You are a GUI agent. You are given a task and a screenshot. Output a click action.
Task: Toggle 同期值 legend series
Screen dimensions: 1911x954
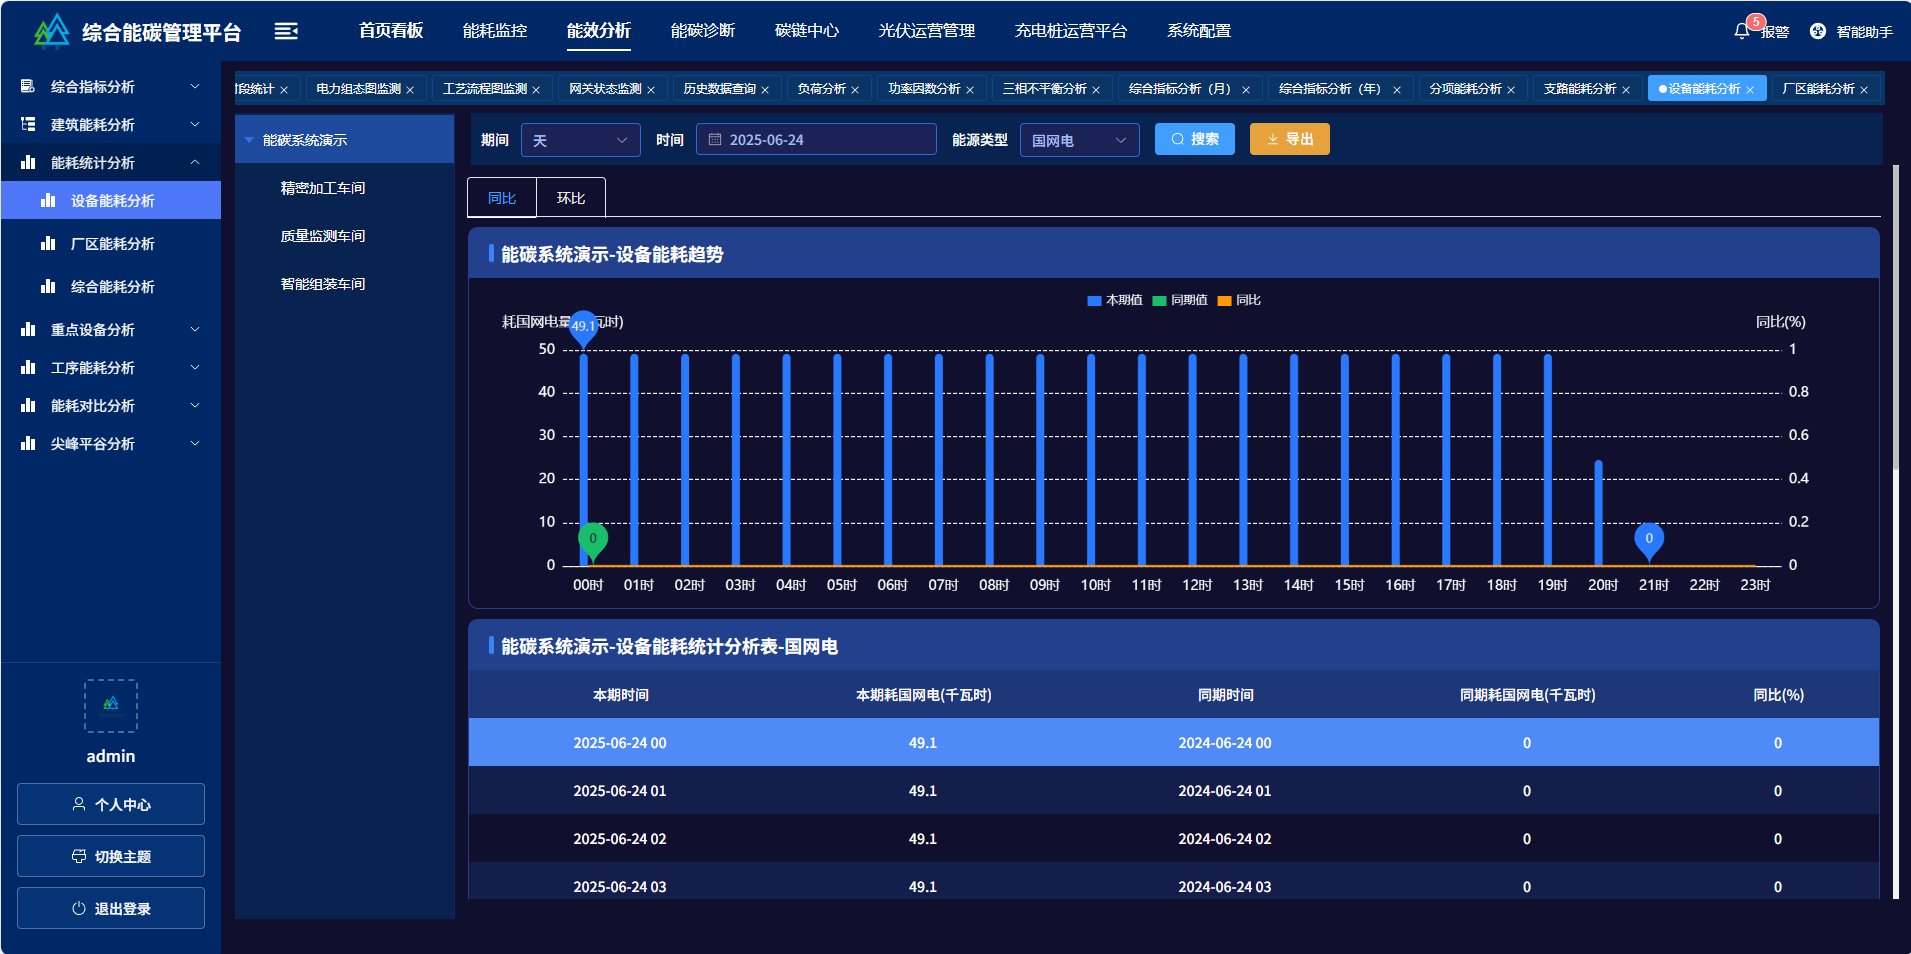point(1180,300)
